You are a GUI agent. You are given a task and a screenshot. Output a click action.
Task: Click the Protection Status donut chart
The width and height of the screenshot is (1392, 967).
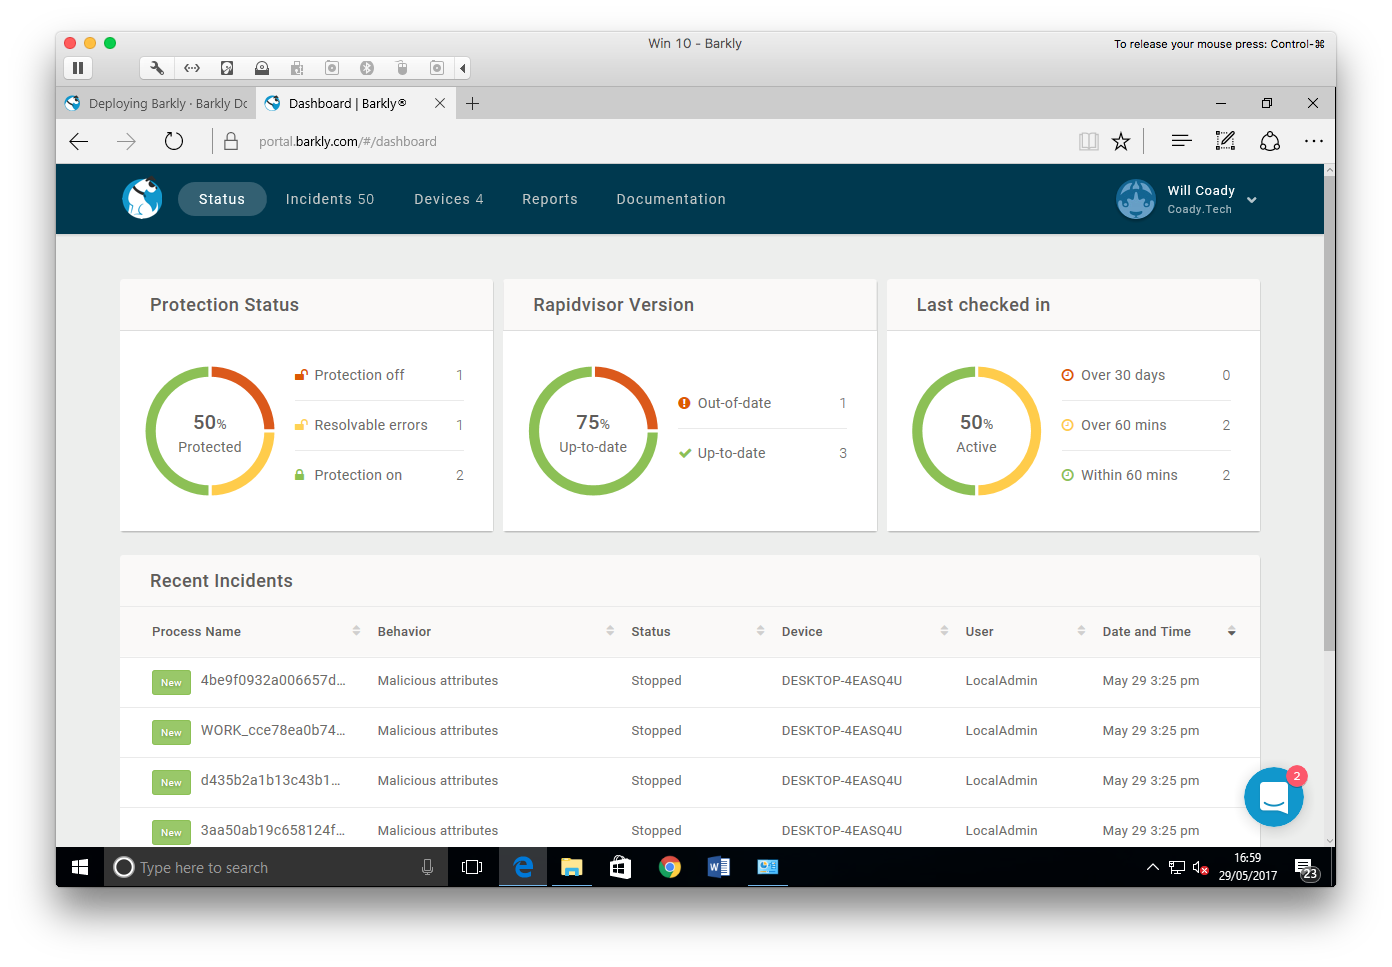pyautogui.click(x=210, y=431)
